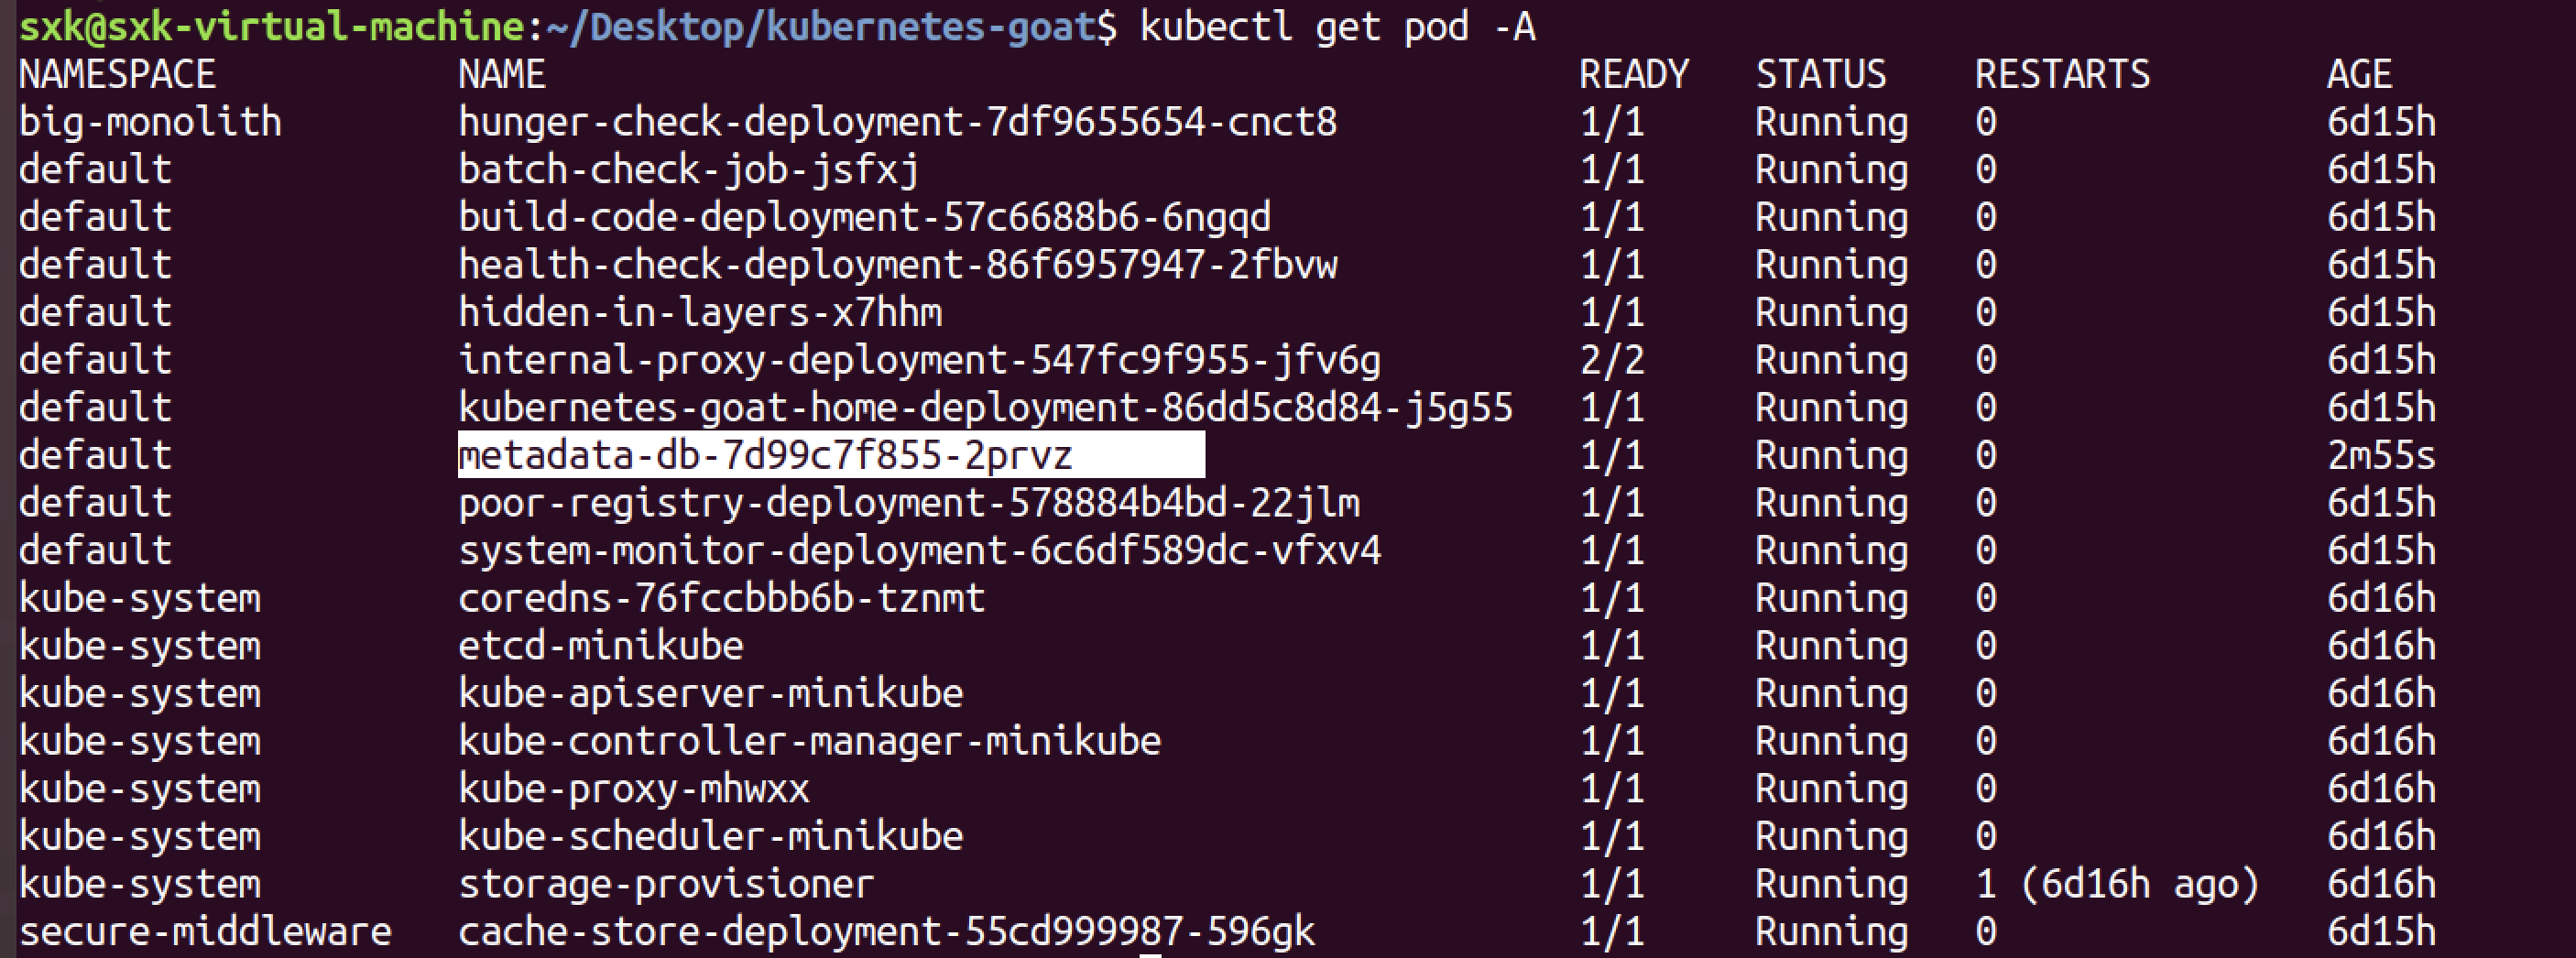Click the kube-controller-manager-minikube pod name

coord(809,741)
